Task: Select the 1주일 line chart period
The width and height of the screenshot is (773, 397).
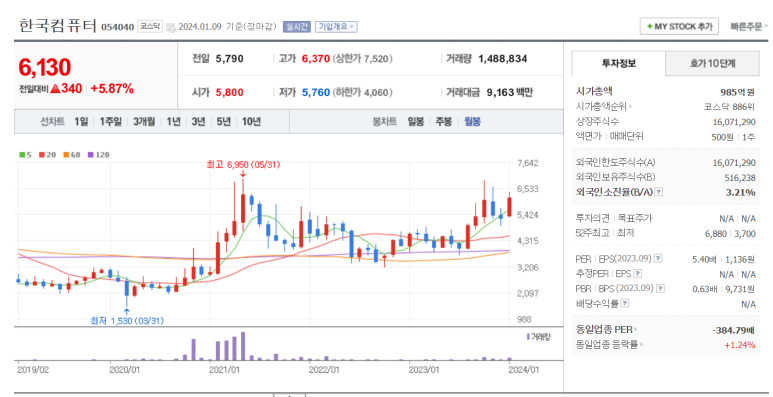Action: point(110,122)
